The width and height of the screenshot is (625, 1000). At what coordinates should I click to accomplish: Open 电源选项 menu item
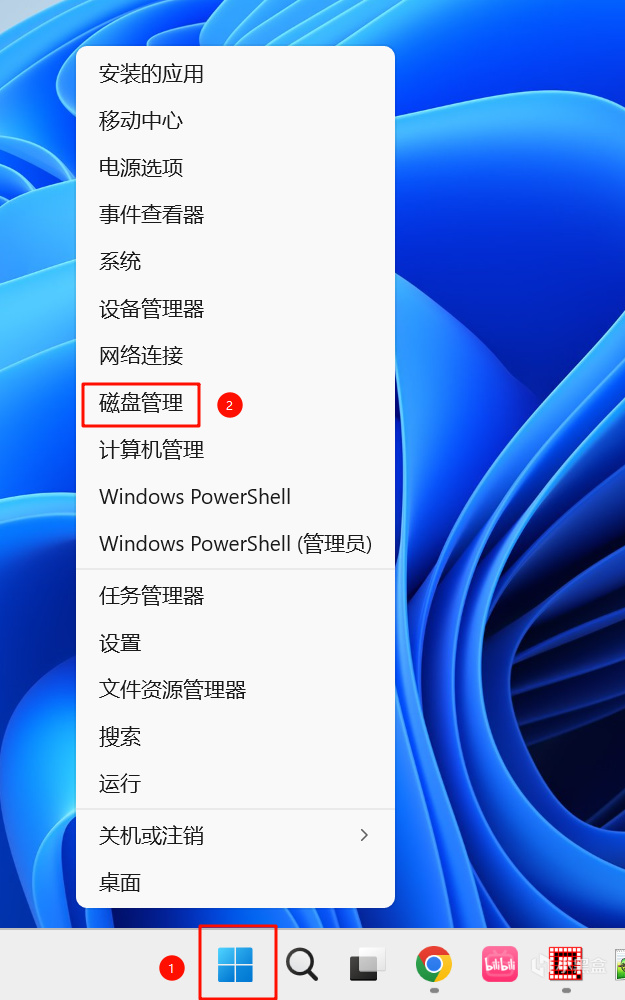click(x=141, y=168)
